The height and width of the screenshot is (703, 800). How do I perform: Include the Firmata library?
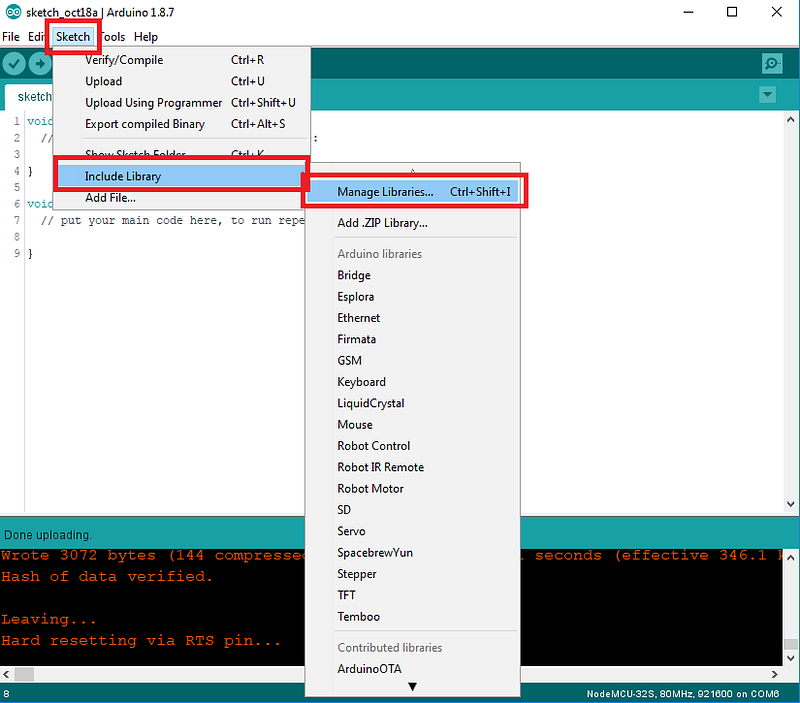pos(412,339)
